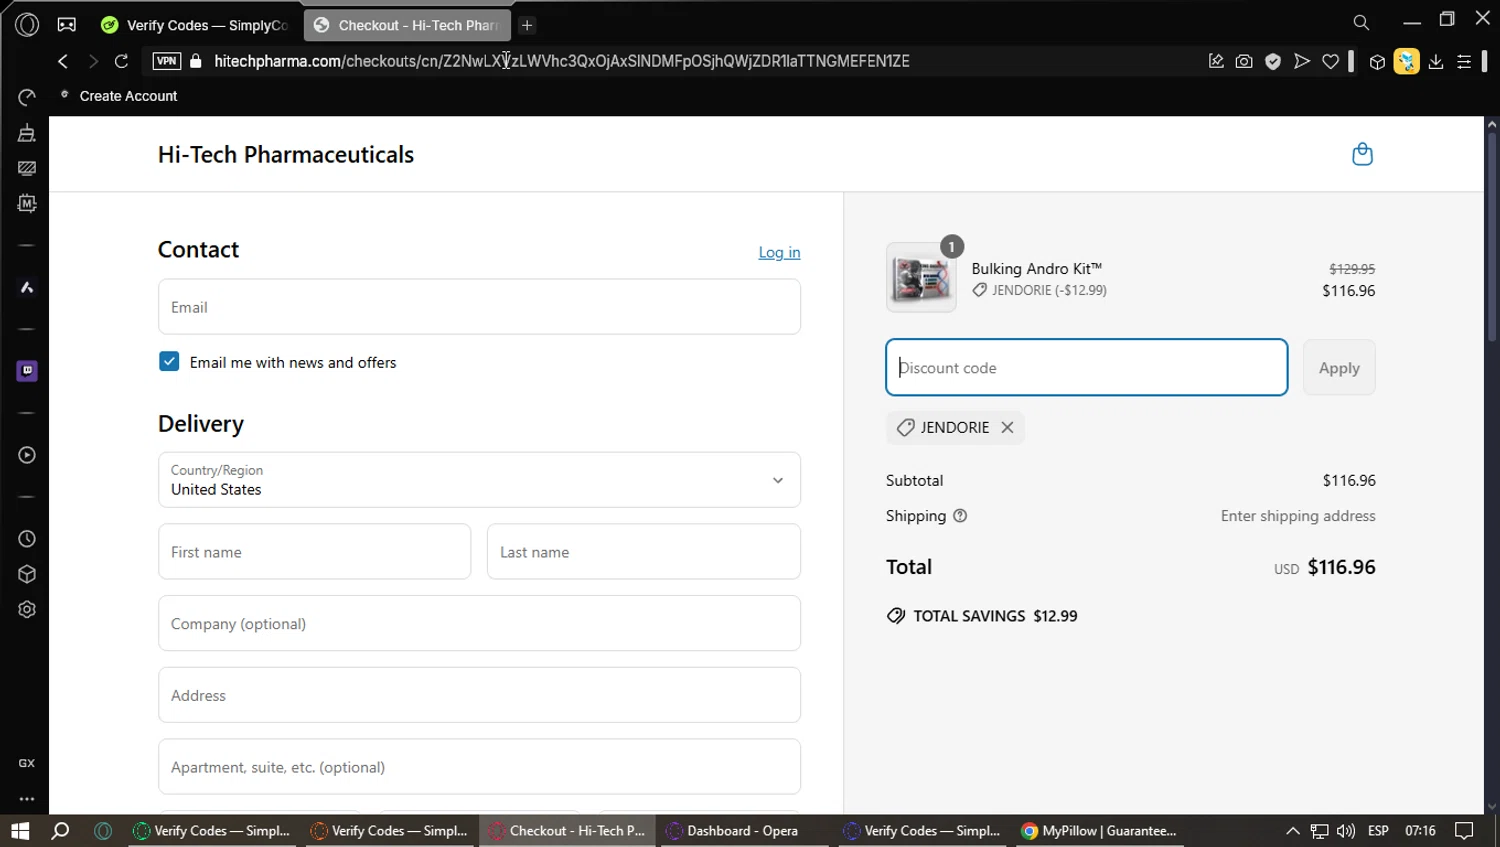Open a new browser tab
Image resolution: width=1500 pixels, height=847 pixels.
[x=527, y=25]
